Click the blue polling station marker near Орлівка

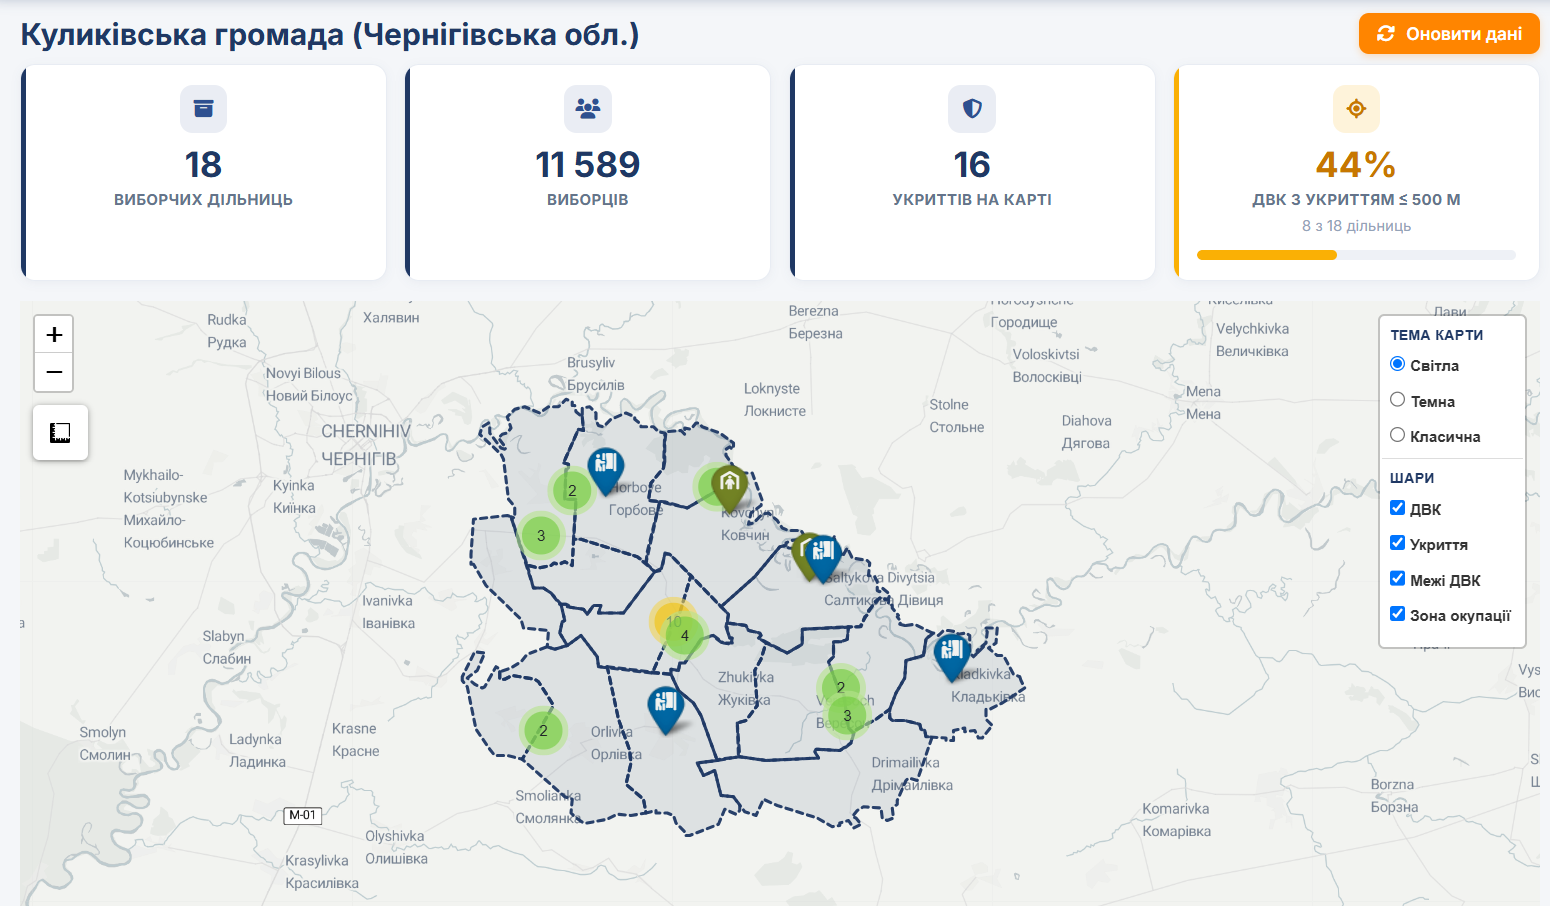click(666, 707)
